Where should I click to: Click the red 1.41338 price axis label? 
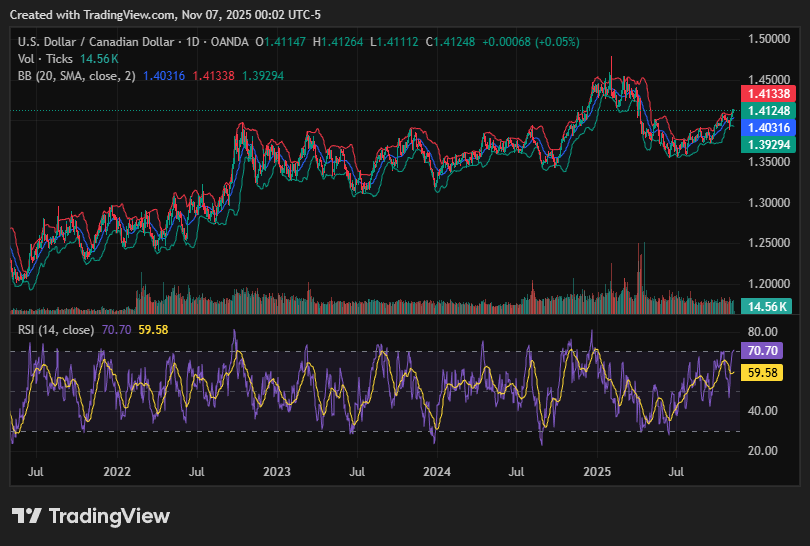click(x=771, y=93)
